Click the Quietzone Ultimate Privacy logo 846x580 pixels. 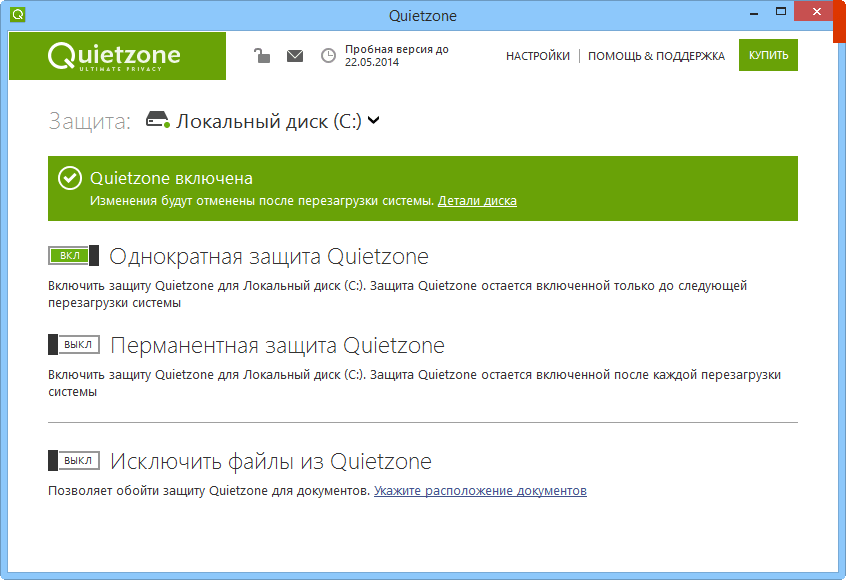[x=117, y=55]
